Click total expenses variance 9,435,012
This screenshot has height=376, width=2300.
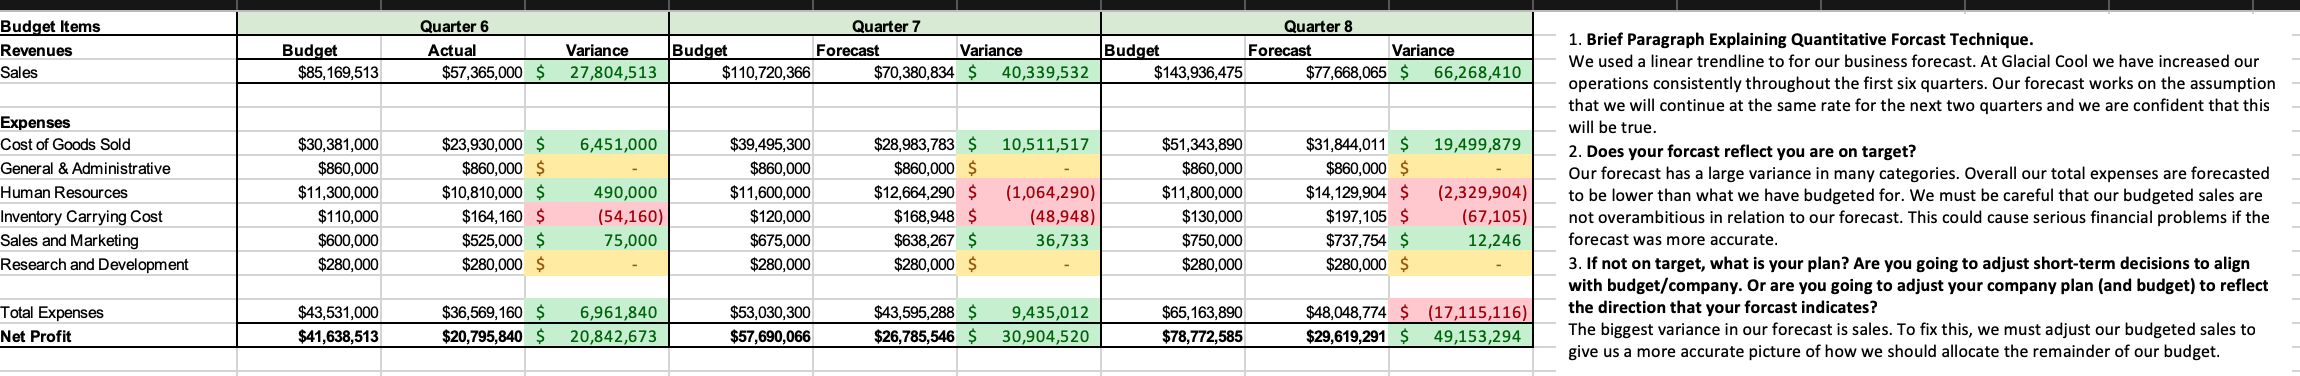(1029, 313)
